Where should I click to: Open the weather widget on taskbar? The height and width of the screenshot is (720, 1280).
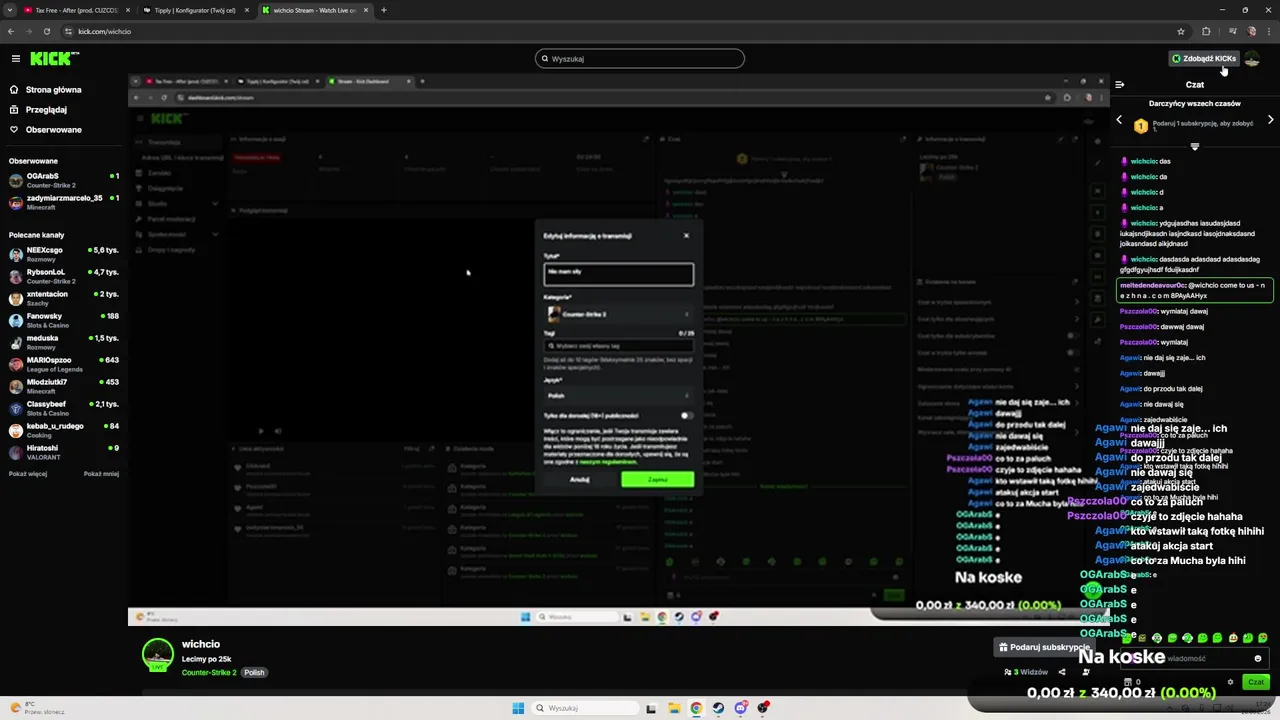pyautogui.click(x=38, y=708)
